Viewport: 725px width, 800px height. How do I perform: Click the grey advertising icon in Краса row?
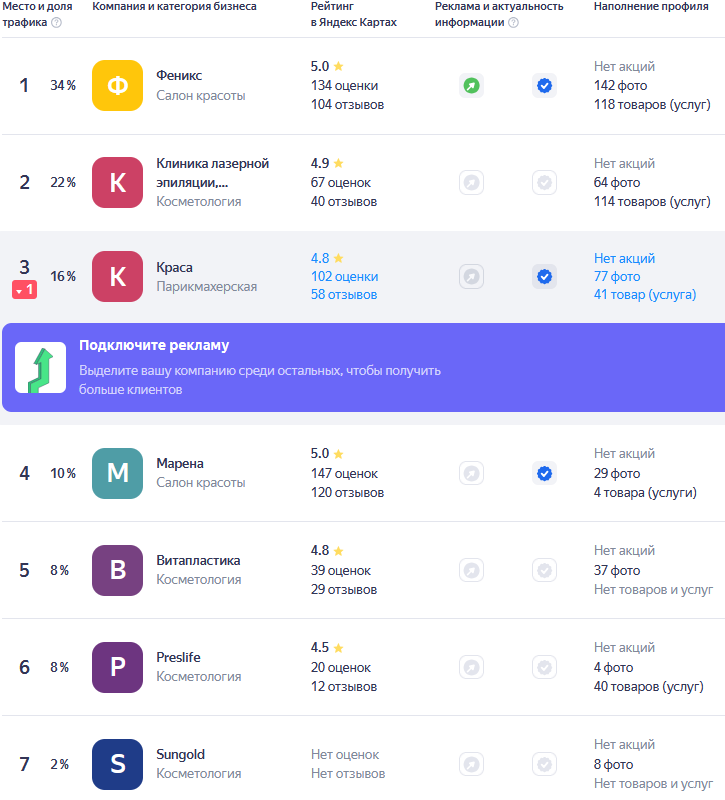[x=471, y=277]
